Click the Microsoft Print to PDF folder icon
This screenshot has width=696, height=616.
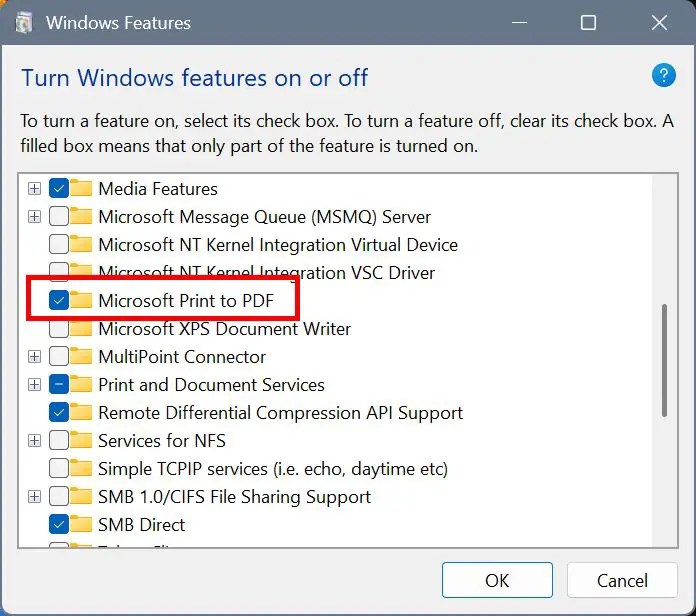[81, 300]
